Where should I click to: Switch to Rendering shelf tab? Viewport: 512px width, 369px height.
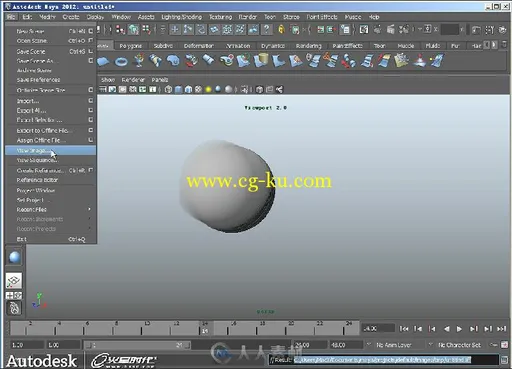[x=308, y=46]
